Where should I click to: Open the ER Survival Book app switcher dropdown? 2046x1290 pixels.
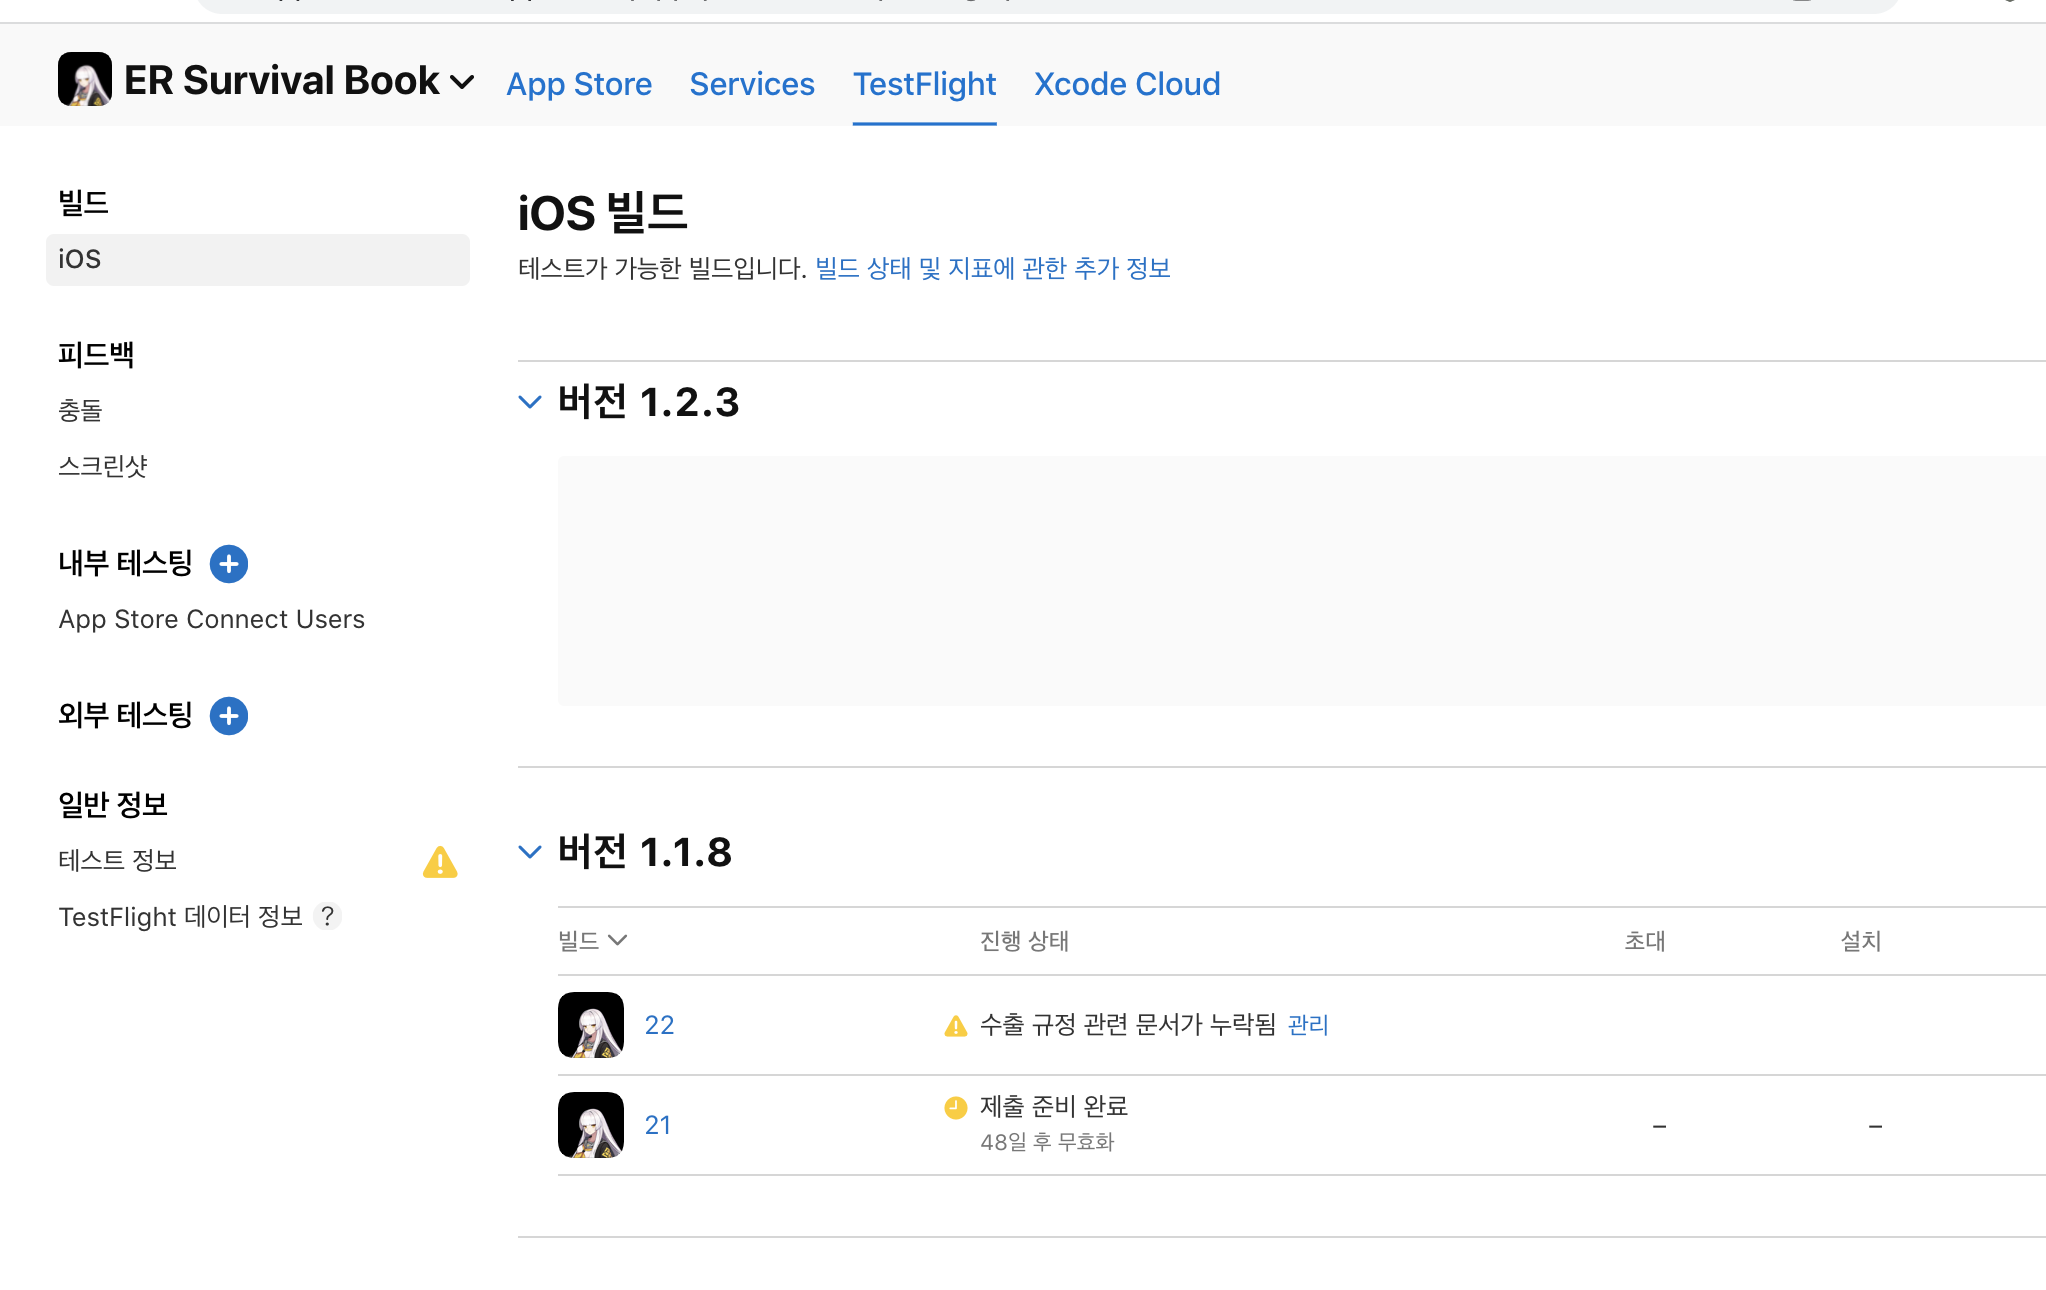[x=462, y=82]
